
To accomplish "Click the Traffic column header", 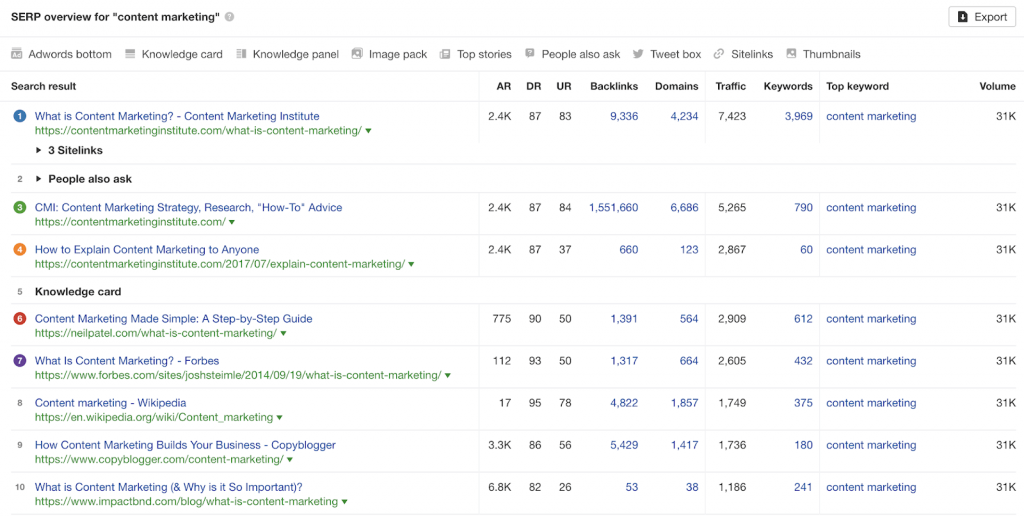I will point(731,86).
